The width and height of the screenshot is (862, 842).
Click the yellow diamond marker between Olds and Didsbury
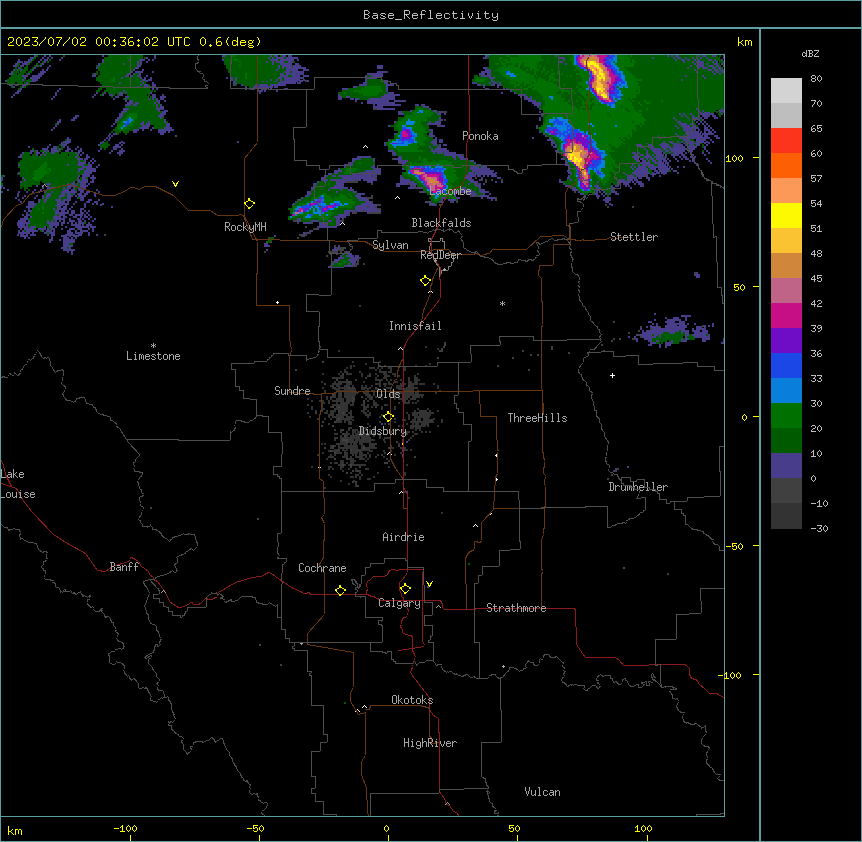(x=388, y=417)
